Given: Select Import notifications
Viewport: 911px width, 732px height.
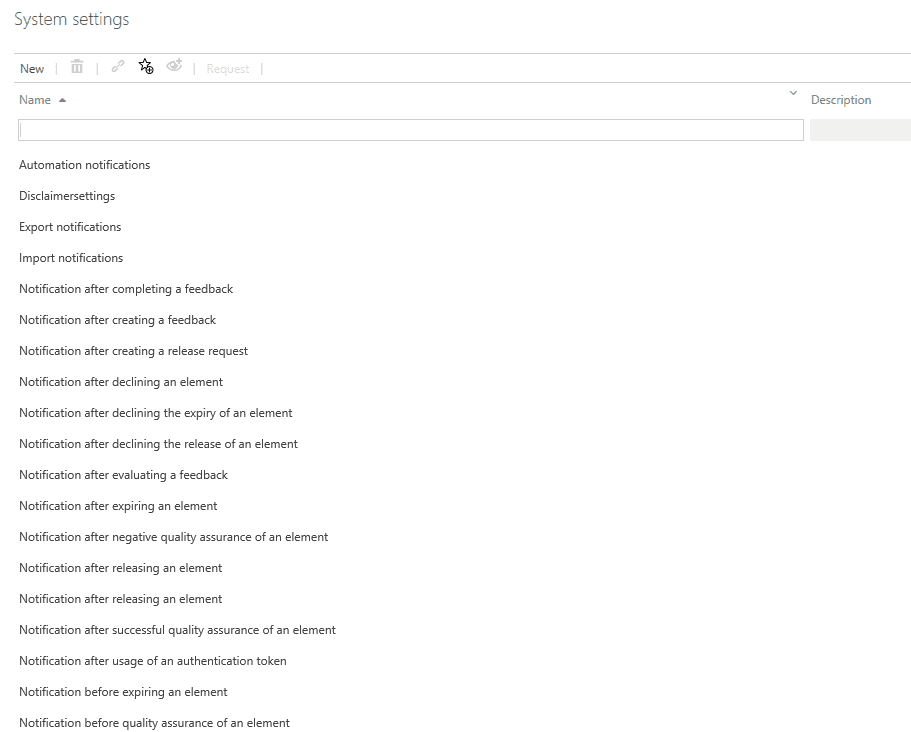Looking at the screenshot, I should coord(71,258).
